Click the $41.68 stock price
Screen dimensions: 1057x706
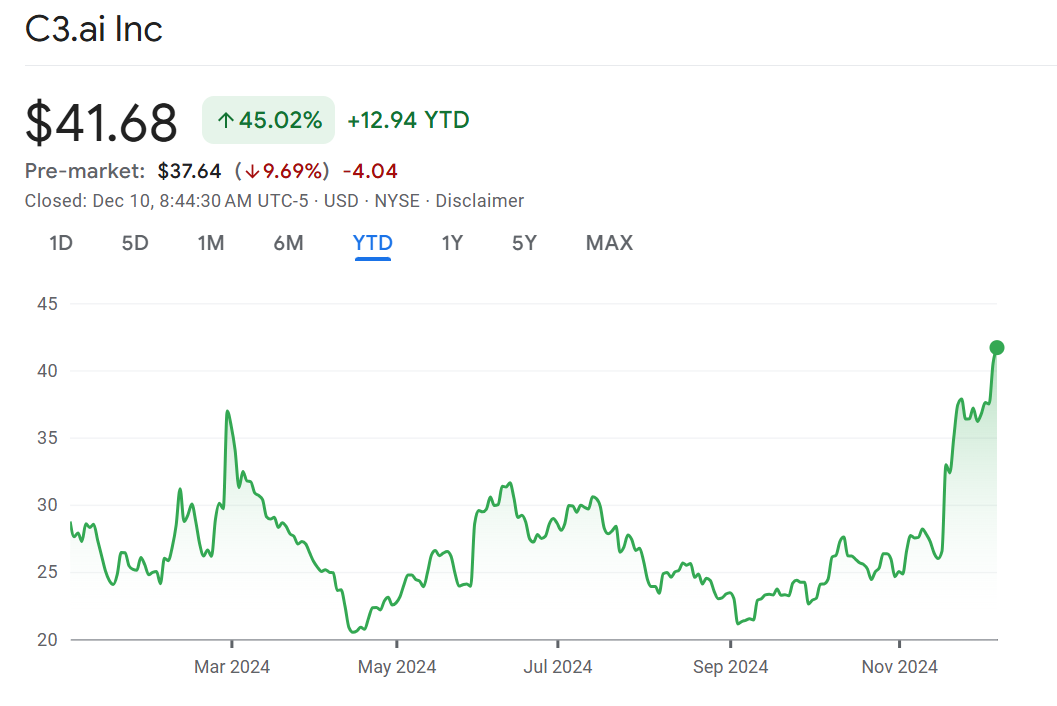[x=101, y=123]
